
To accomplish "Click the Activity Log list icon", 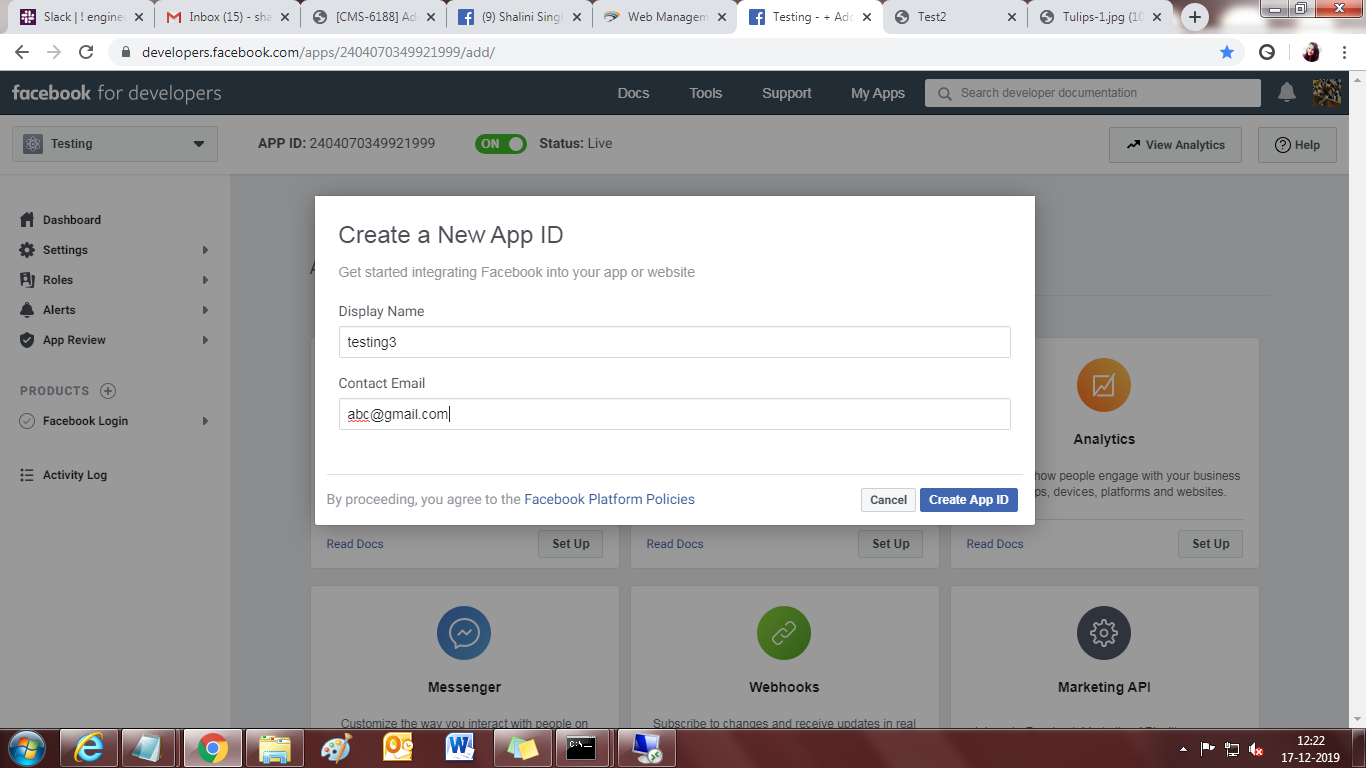I will tap(27, 475).
